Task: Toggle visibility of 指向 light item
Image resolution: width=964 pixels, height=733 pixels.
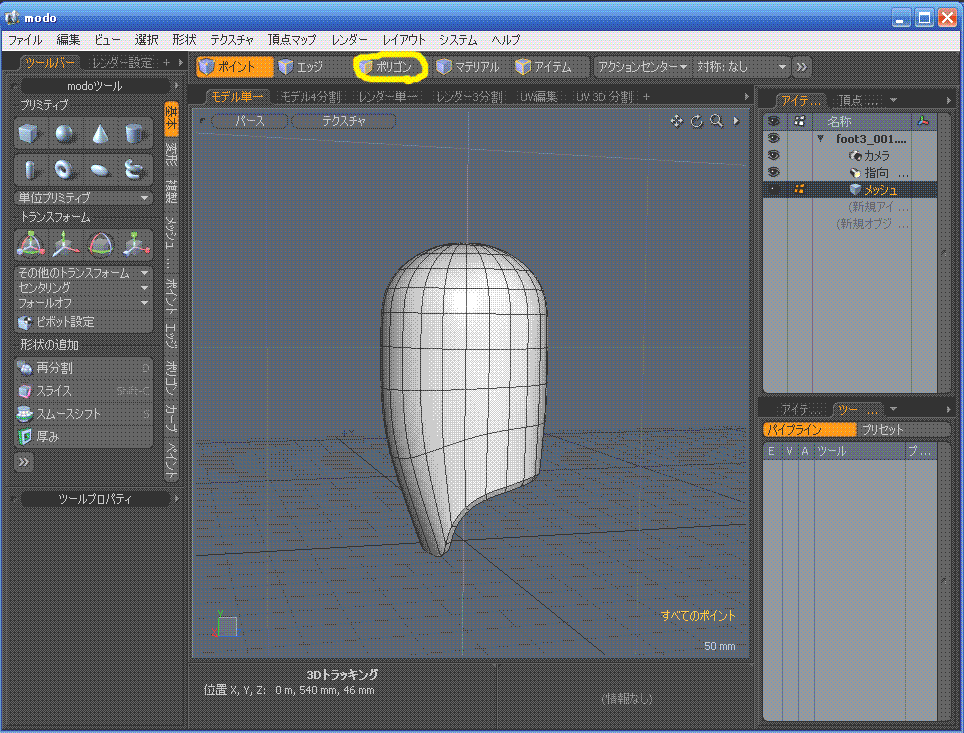Action: [773, 172]
